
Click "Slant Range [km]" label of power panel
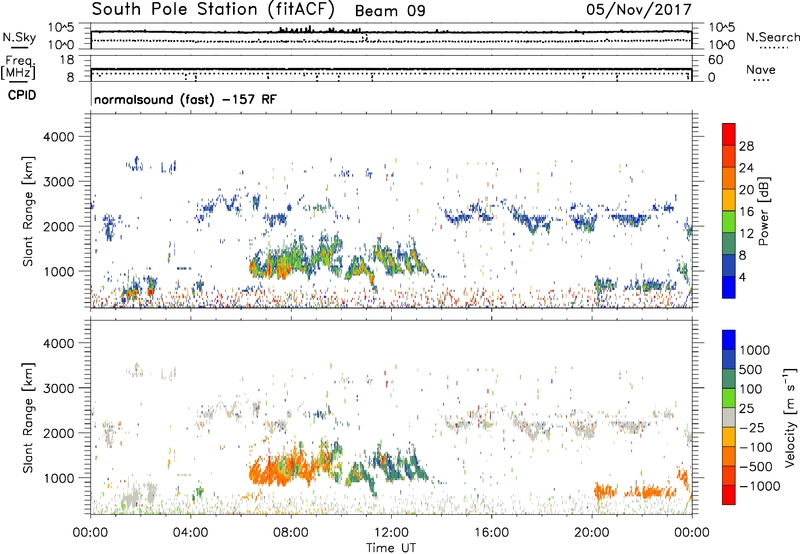tap(28, 211)
